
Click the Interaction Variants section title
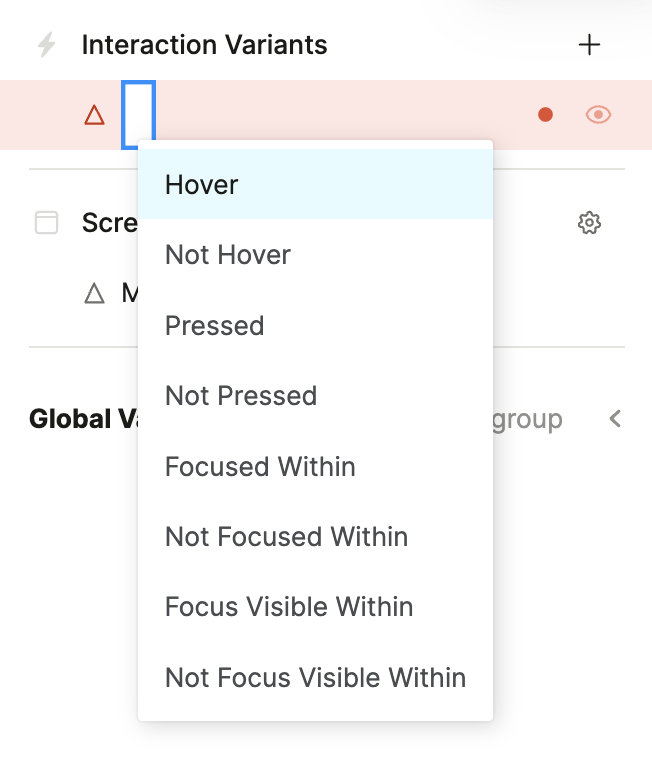pos(204,45)
